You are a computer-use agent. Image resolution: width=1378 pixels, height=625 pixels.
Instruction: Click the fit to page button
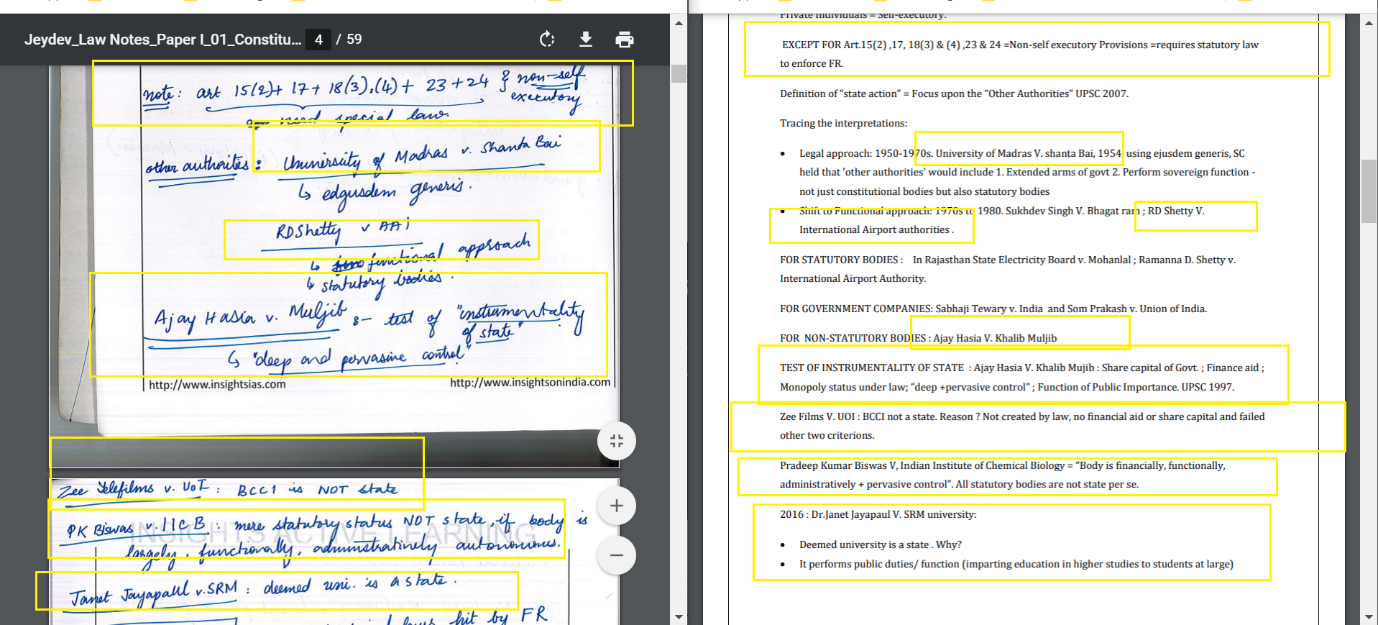(x=616, y=441)
